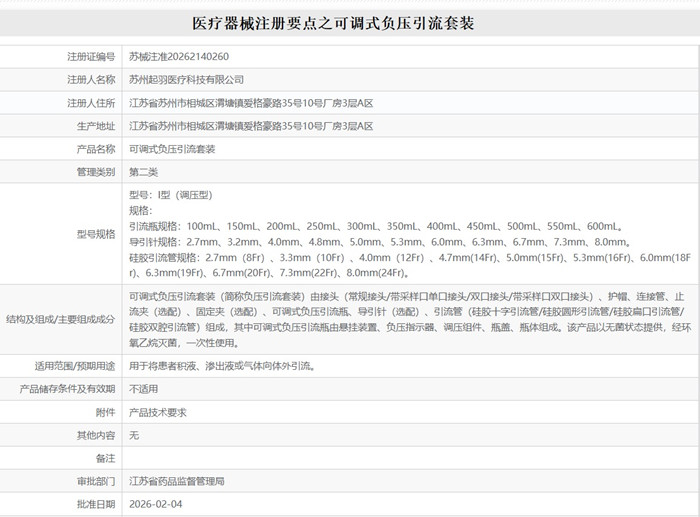
Task: Click the 产品名称 label
Action: 96,149
